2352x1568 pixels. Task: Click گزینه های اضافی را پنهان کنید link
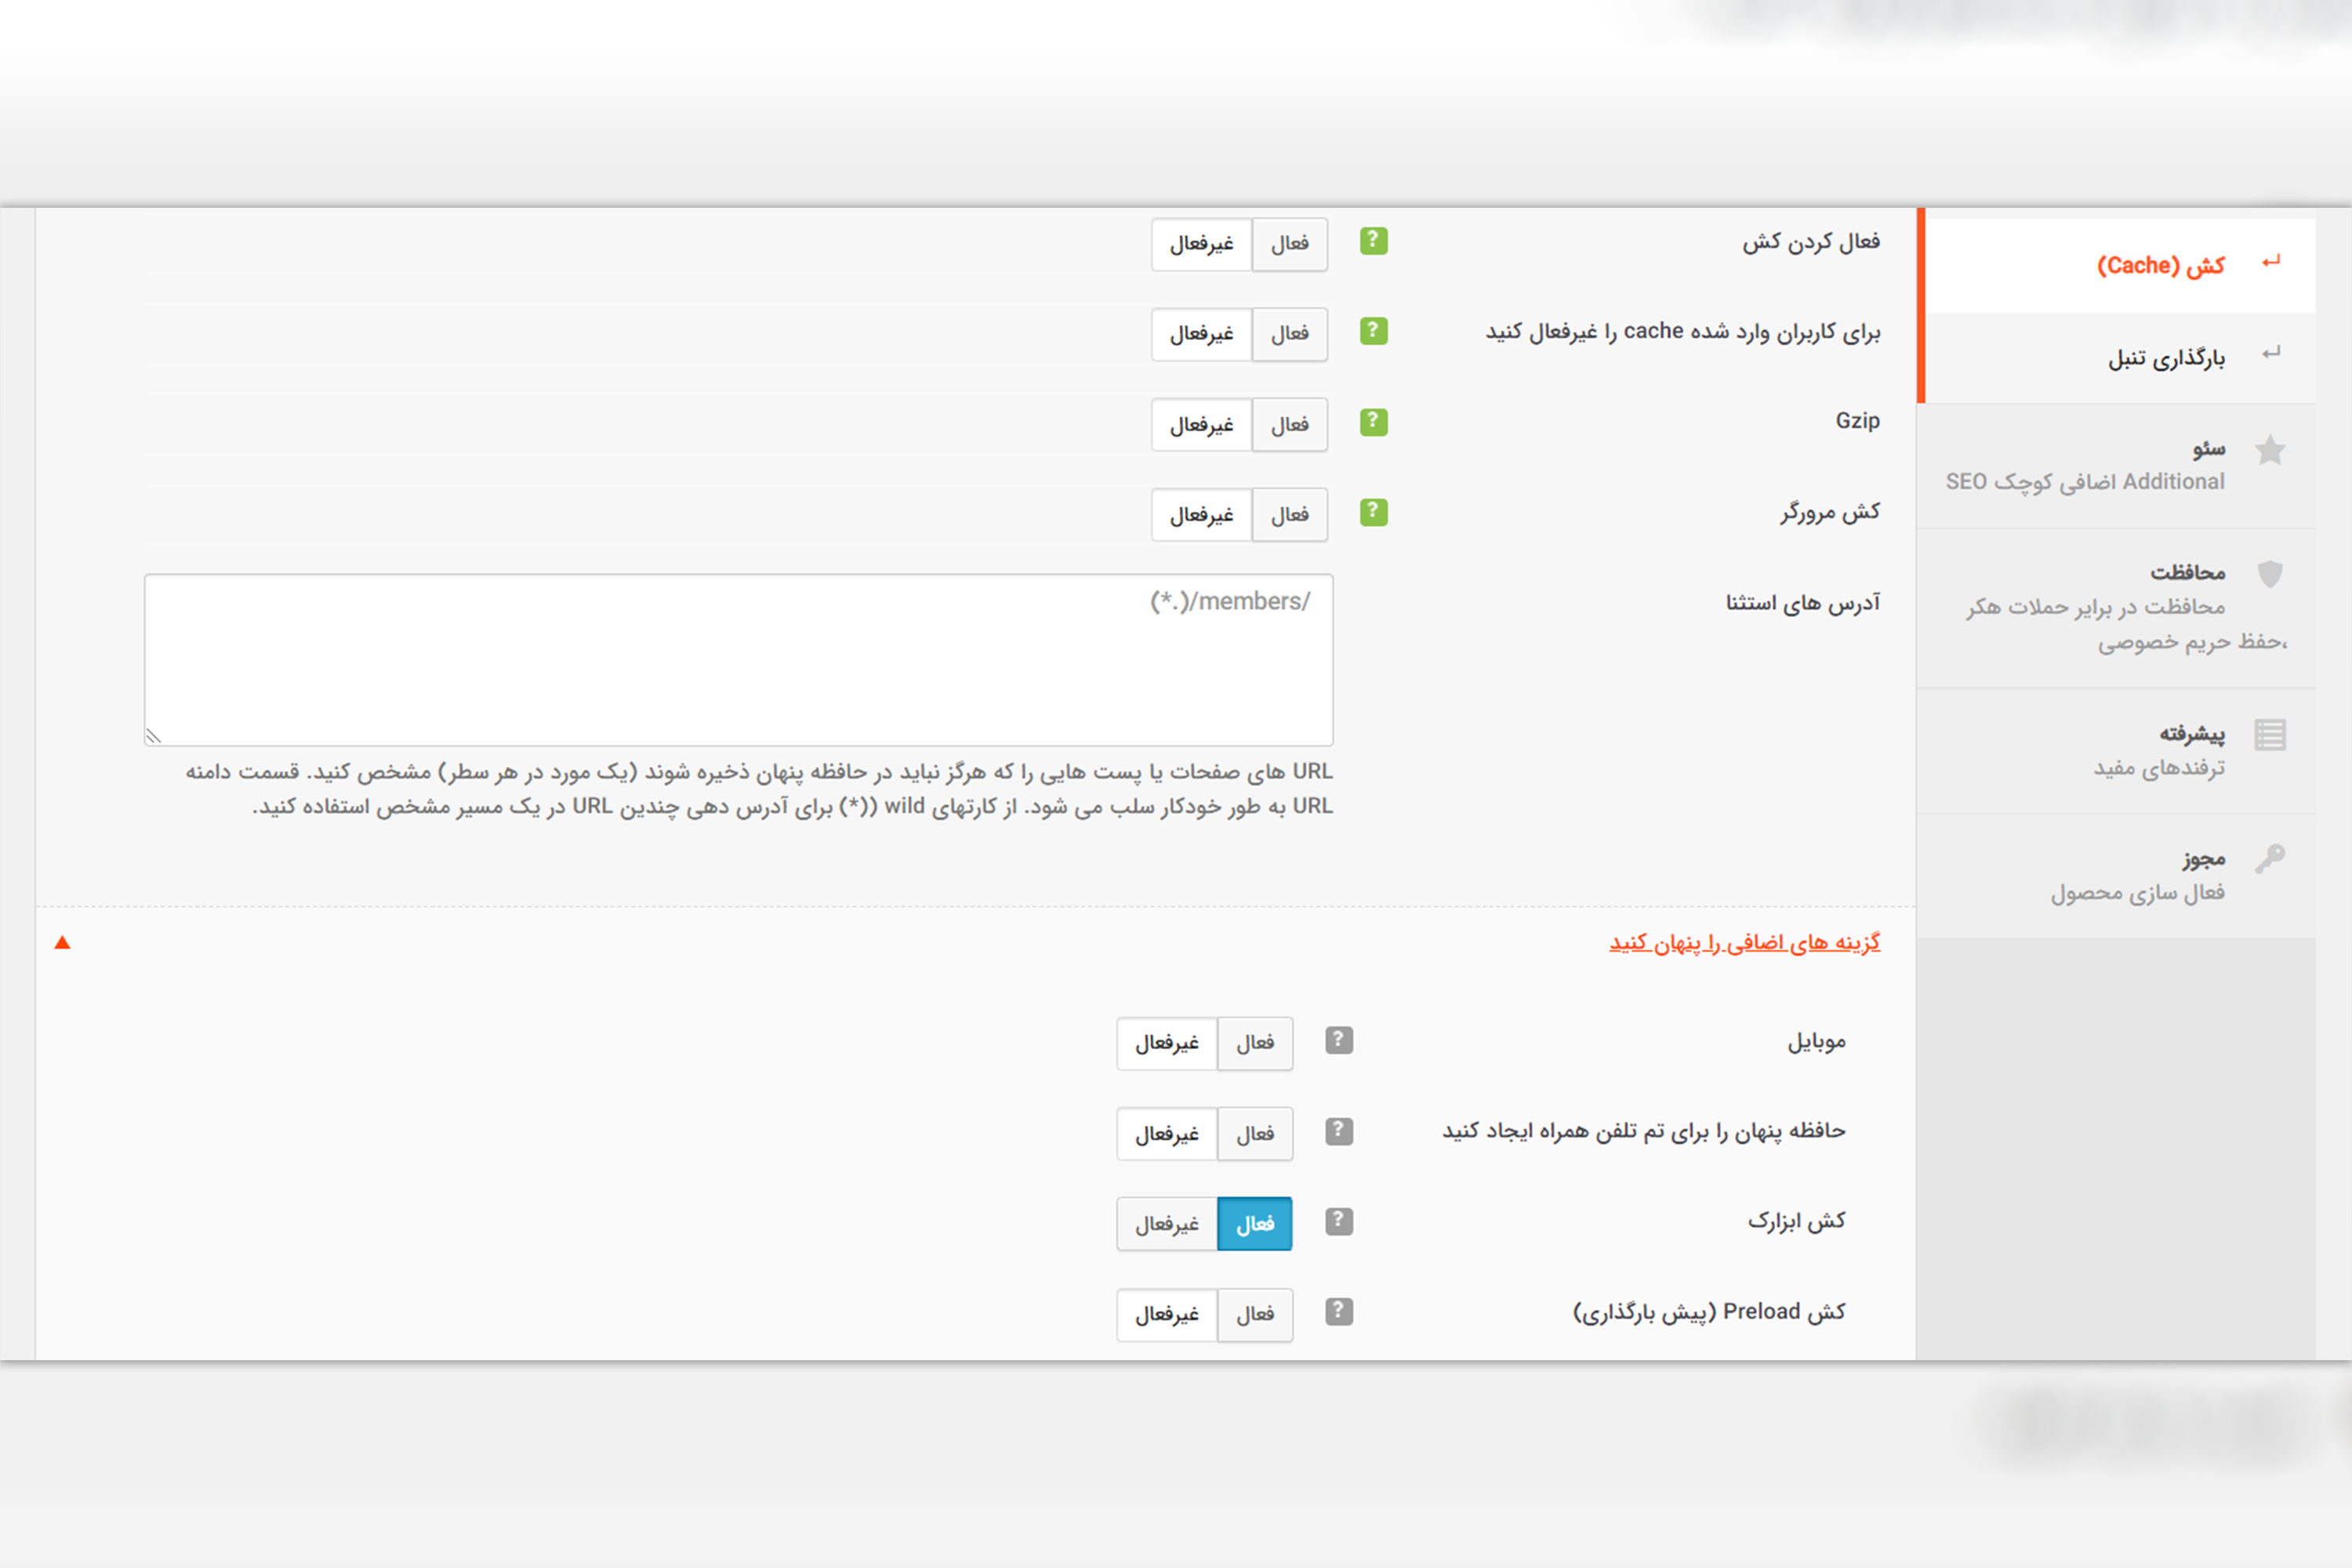pos(1744,943)
